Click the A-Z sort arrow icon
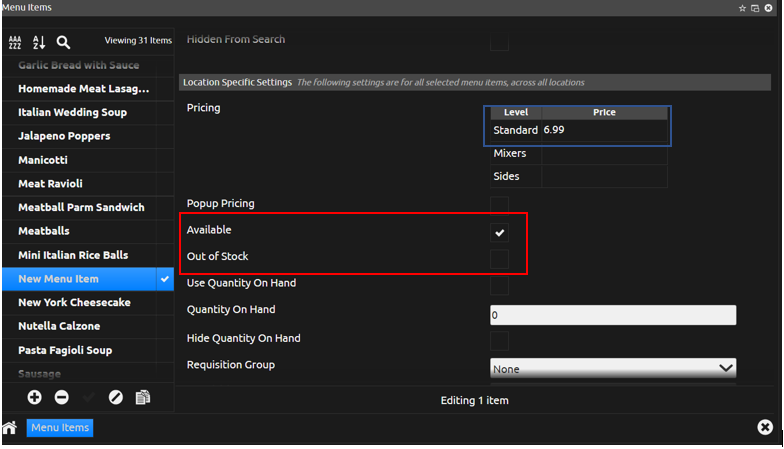This screenshot has width=784, height=449. click(39, 42)
